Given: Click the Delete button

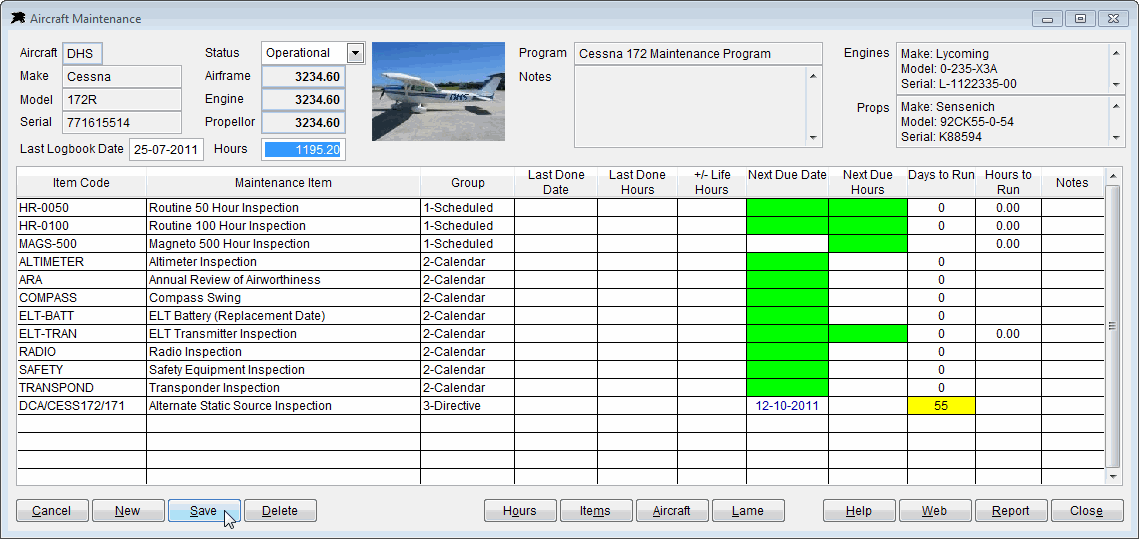Looking at the screenshot, I should coord(280,511).
